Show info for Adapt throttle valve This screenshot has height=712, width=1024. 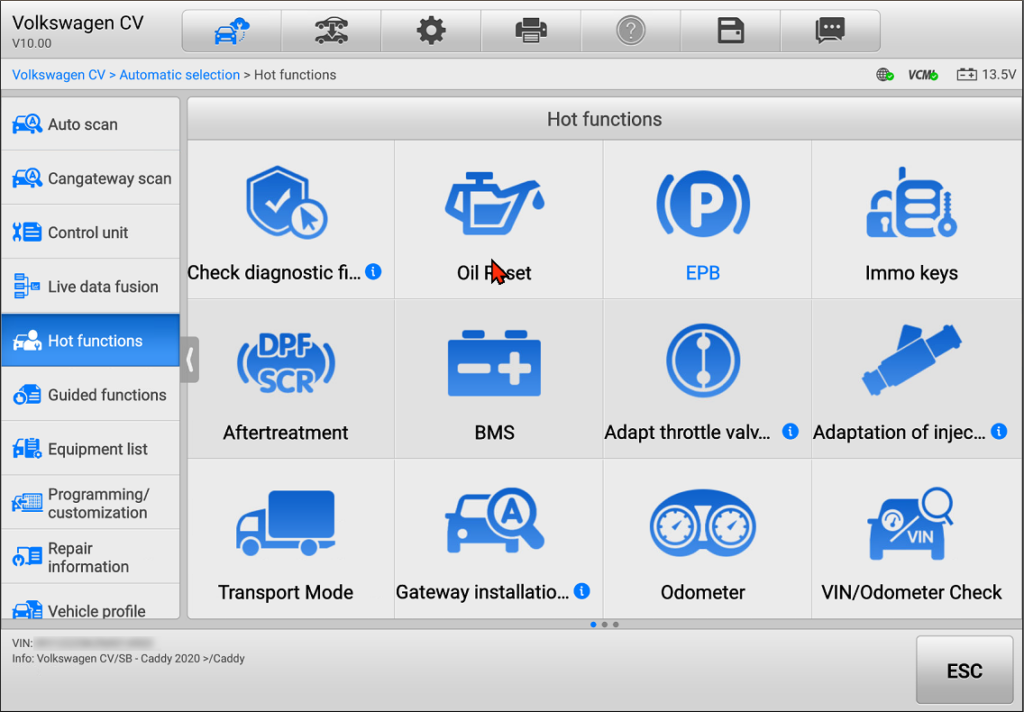click(x=790, y=431)
